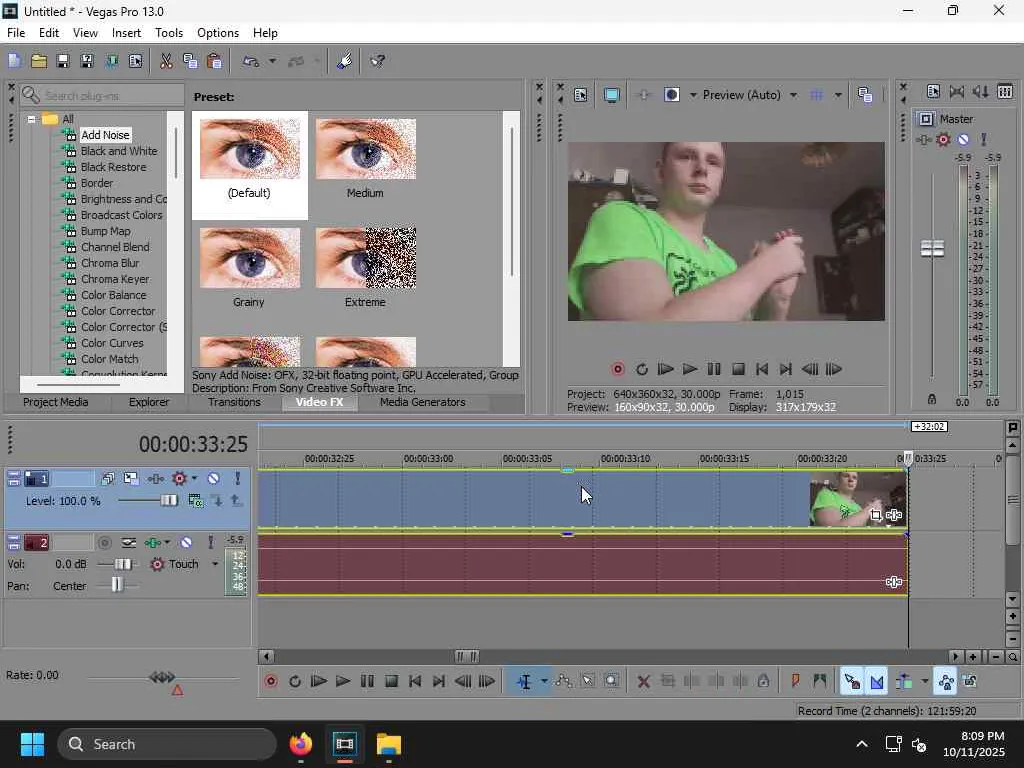Mute video track 1

click(213, 479)
